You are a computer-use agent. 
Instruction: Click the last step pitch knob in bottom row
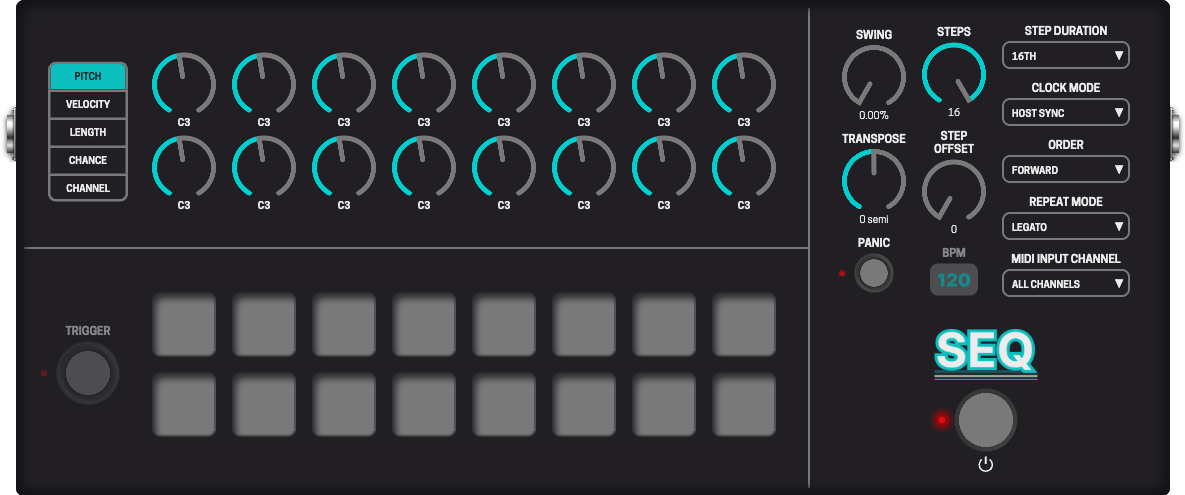(744, 167)
